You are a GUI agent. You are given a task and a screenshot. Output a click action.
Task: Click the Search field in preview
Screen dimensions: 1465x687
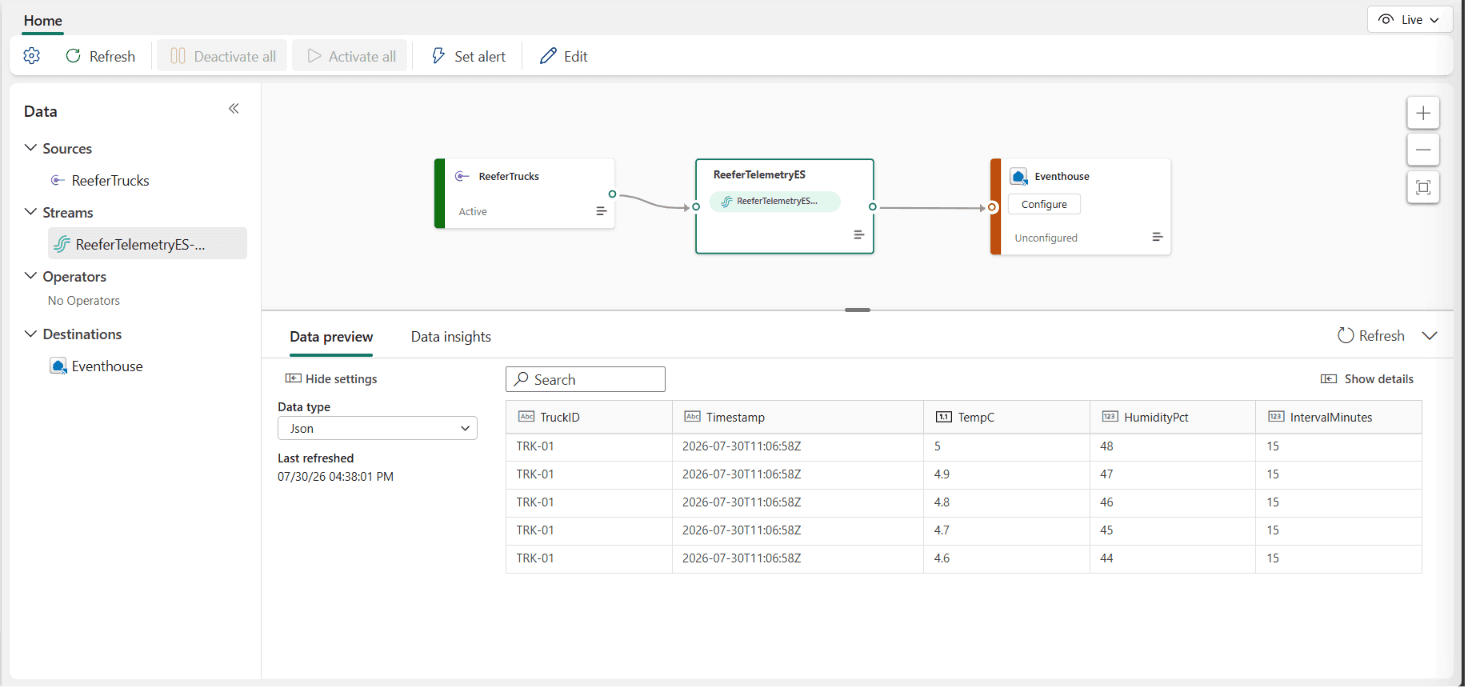586,380
